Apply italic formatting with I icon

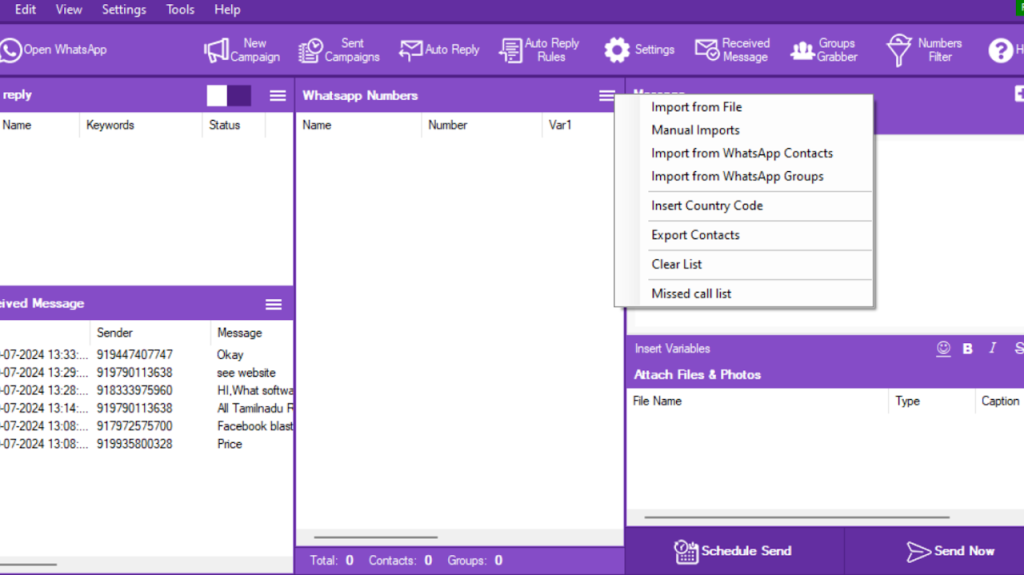coord(993,348)
